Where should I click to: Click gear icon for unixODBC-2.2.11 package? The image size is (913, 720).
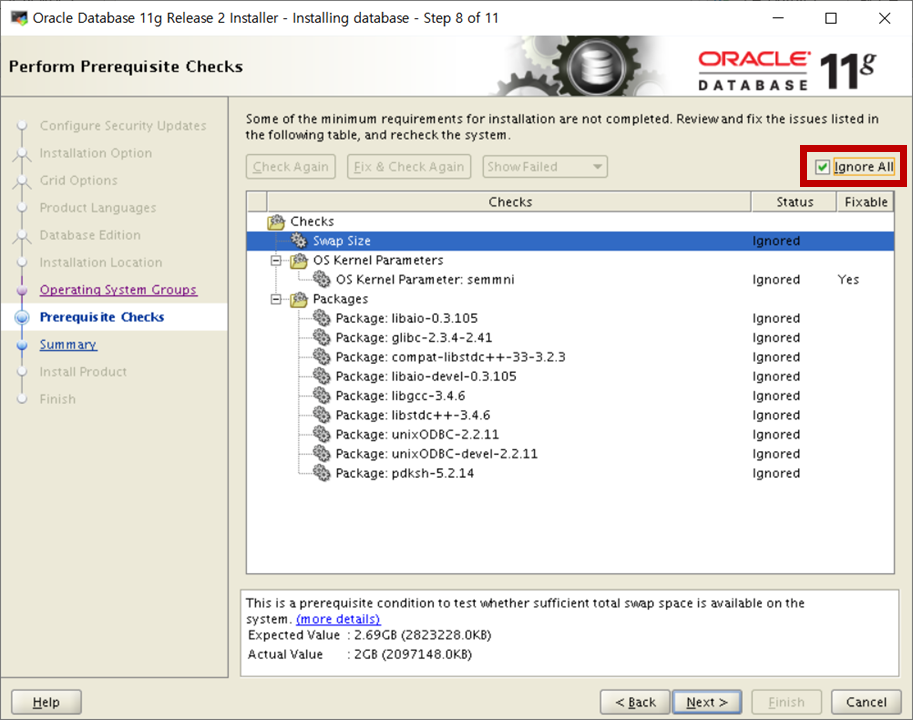coord(321,434)
